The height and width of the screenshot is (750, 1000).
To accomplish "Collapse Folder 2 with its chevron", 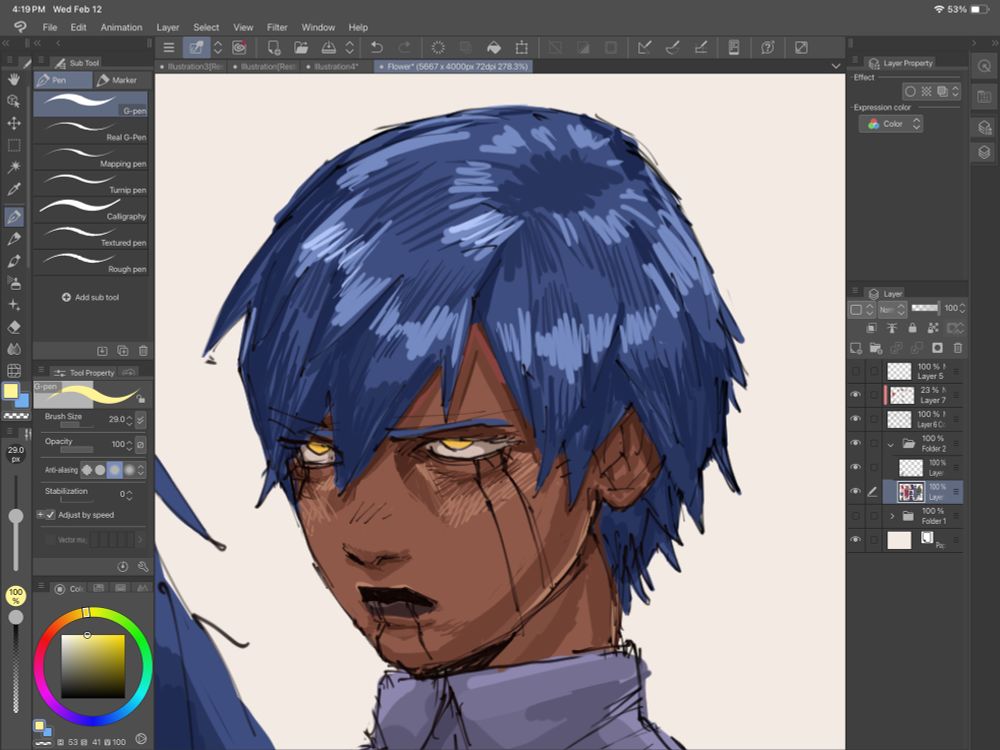I will click(892, 444).
